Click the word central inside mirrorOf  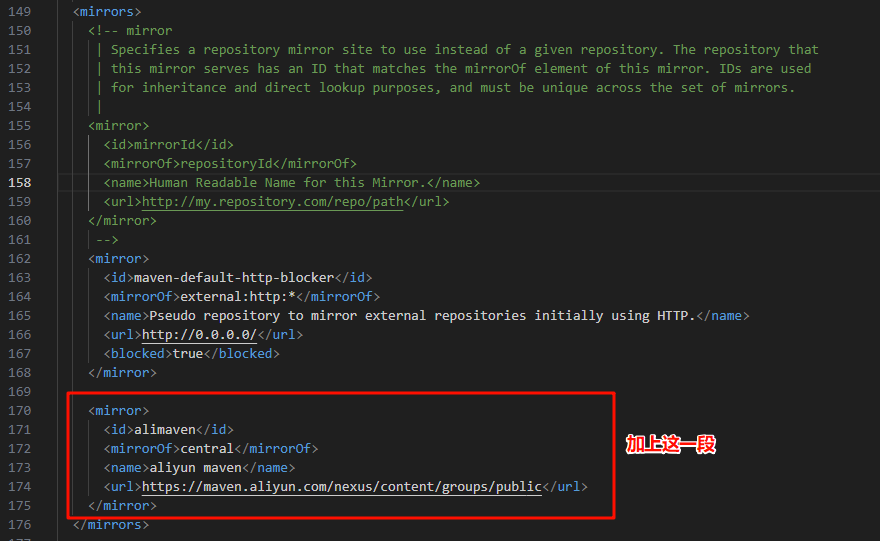[206, 449]
